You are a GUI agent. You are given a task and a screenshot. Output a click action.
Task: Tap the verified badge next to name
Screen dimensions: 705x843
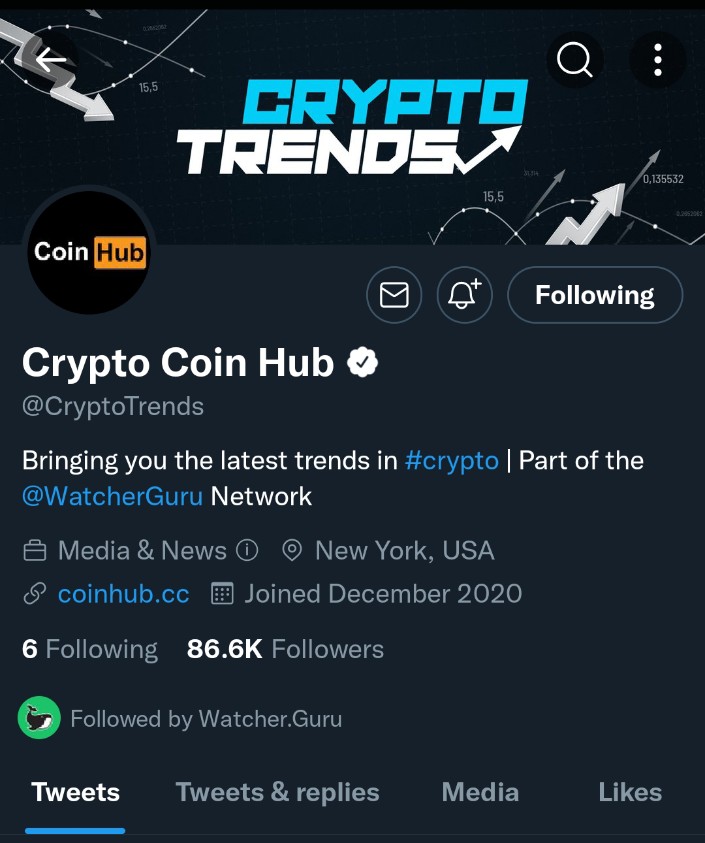[363, 363]
